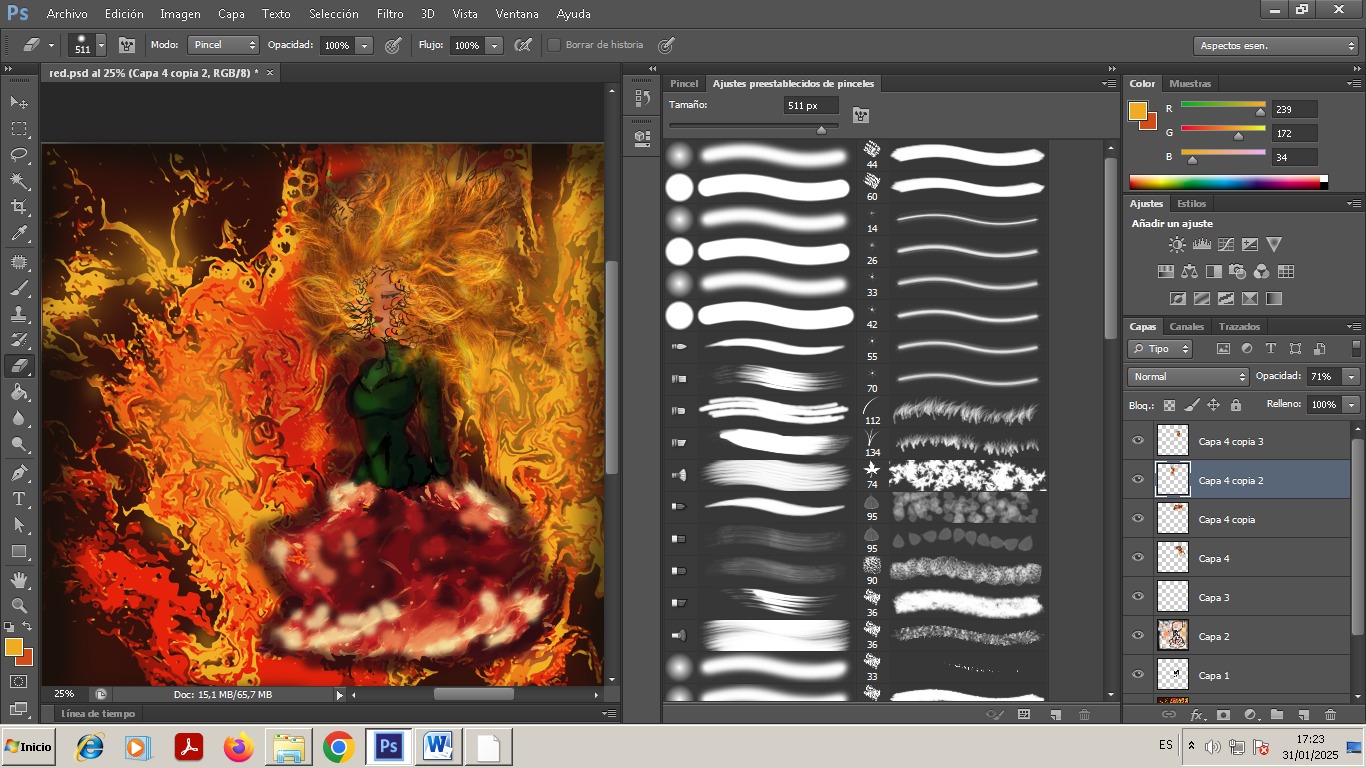Open the brush preset picker 511 dropdown
Screen dimensions: 1366x768
click(x=100, y=45)
